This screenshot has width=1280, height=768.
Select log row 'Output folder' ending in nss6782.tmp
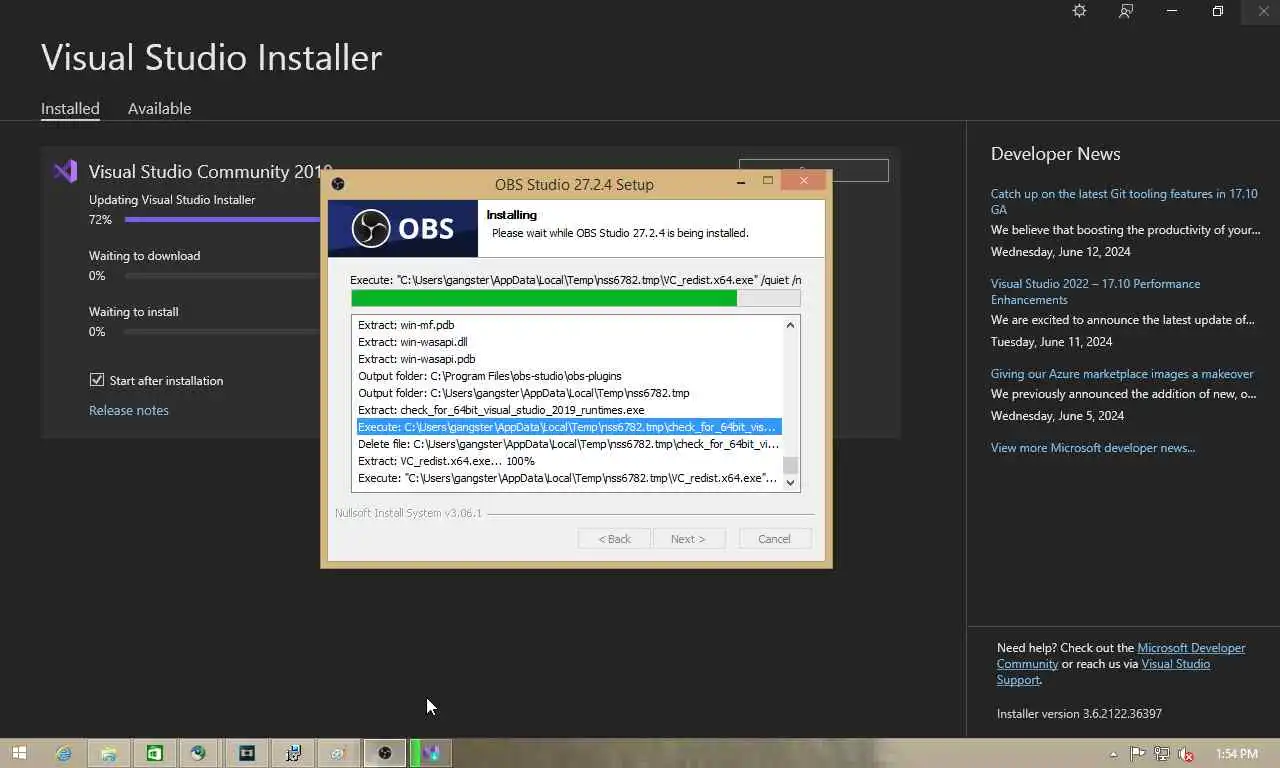coord(568,392)
